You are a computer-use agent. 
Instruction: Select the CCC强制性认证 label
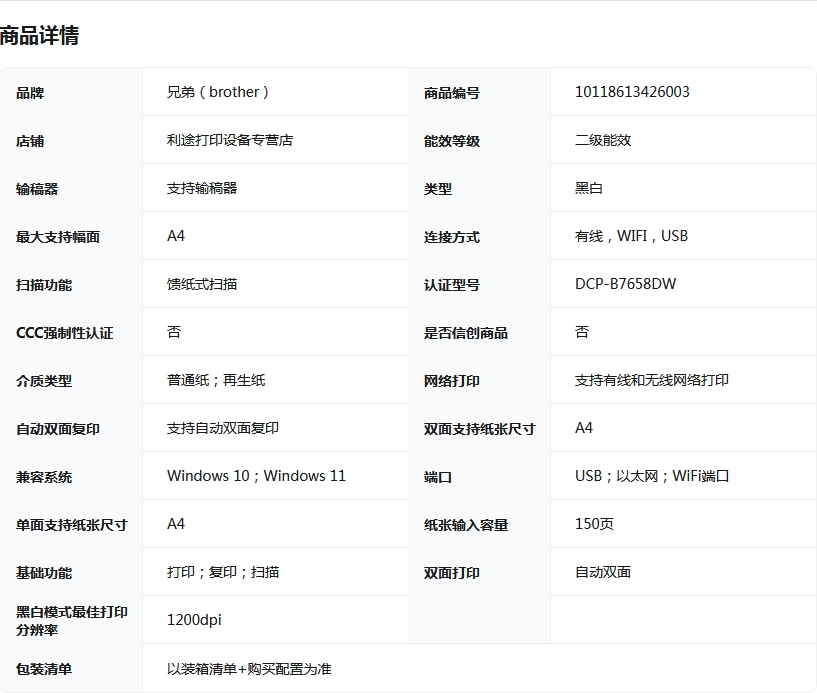tap(65, 332)
